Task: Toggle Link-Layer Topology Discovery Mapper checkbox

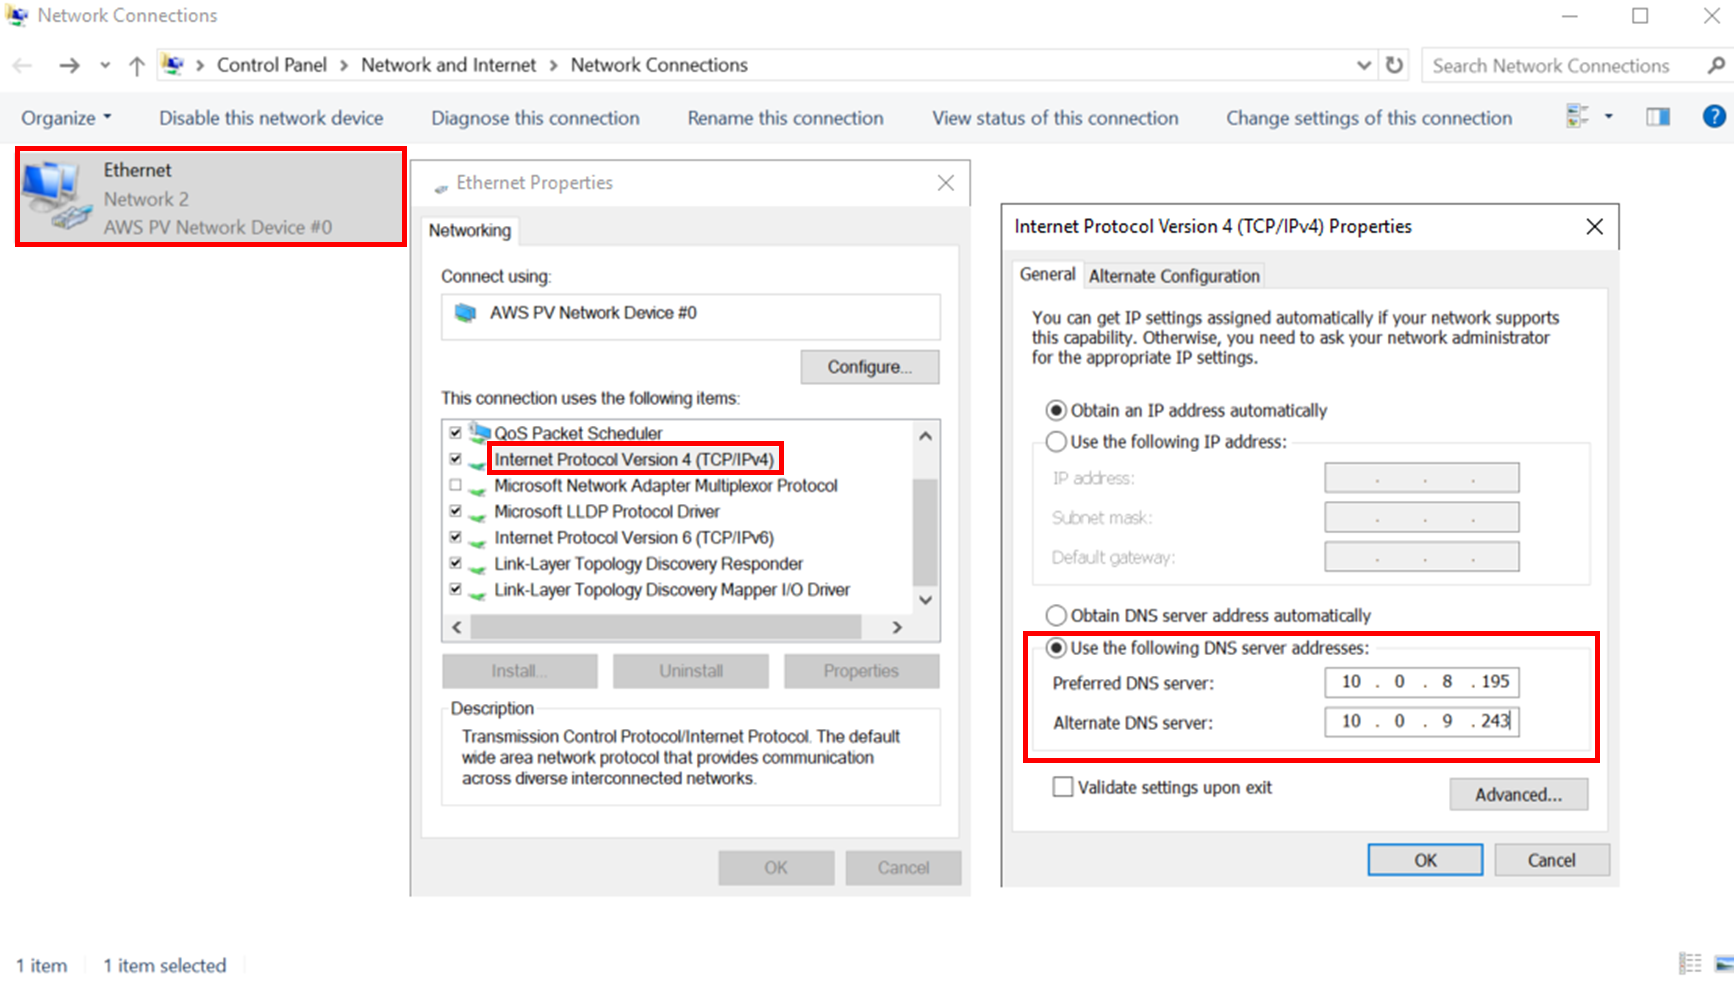Action: coord(456,589)
